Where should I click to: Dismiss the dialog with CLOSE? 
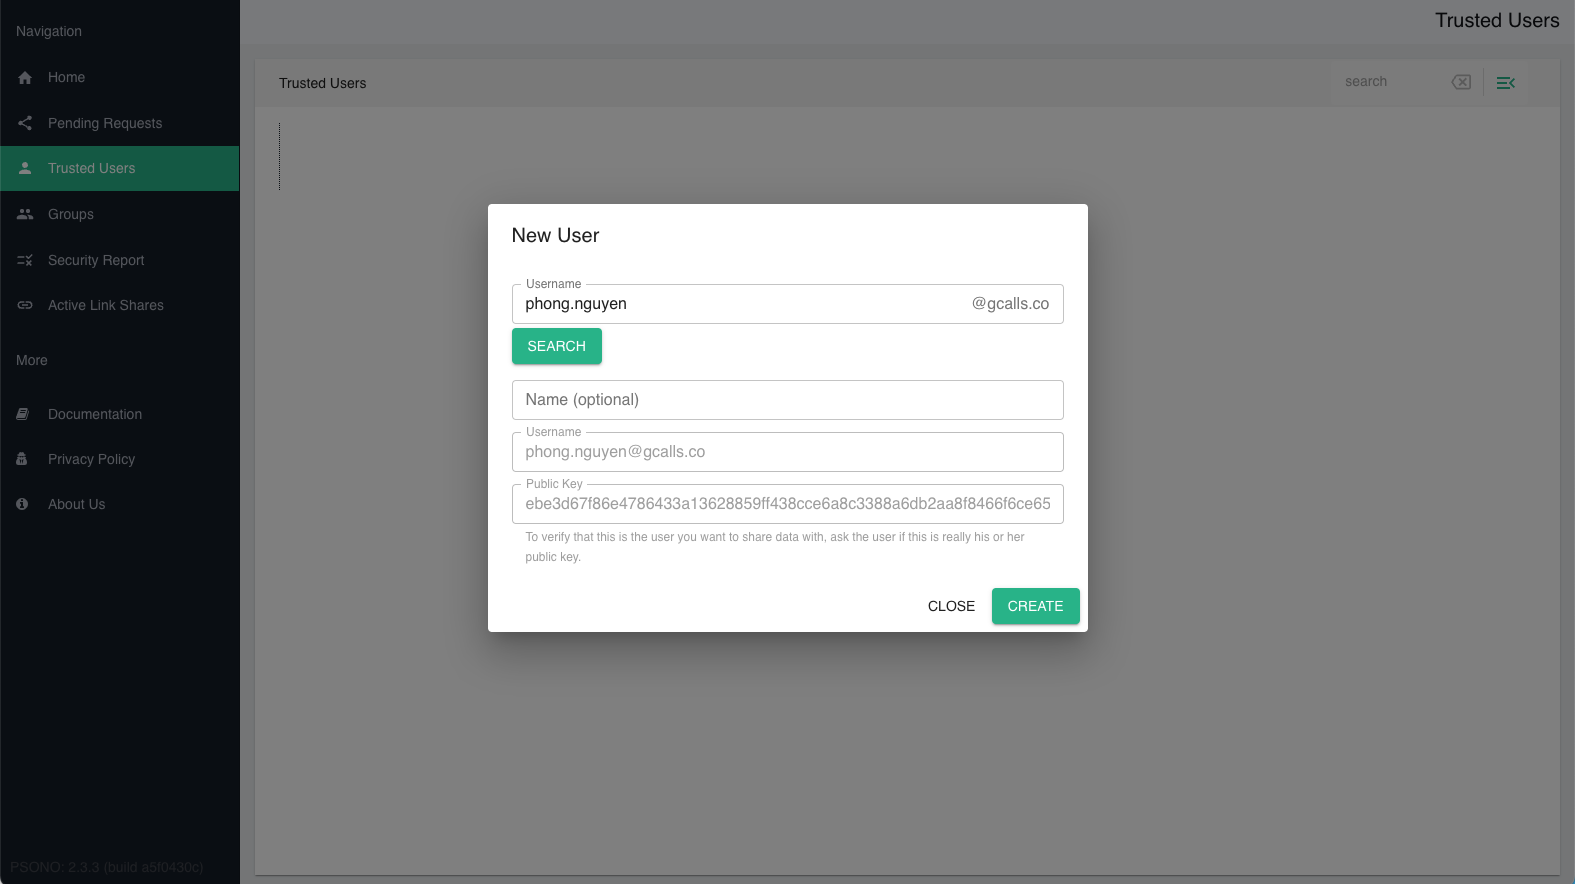[950, 606]
